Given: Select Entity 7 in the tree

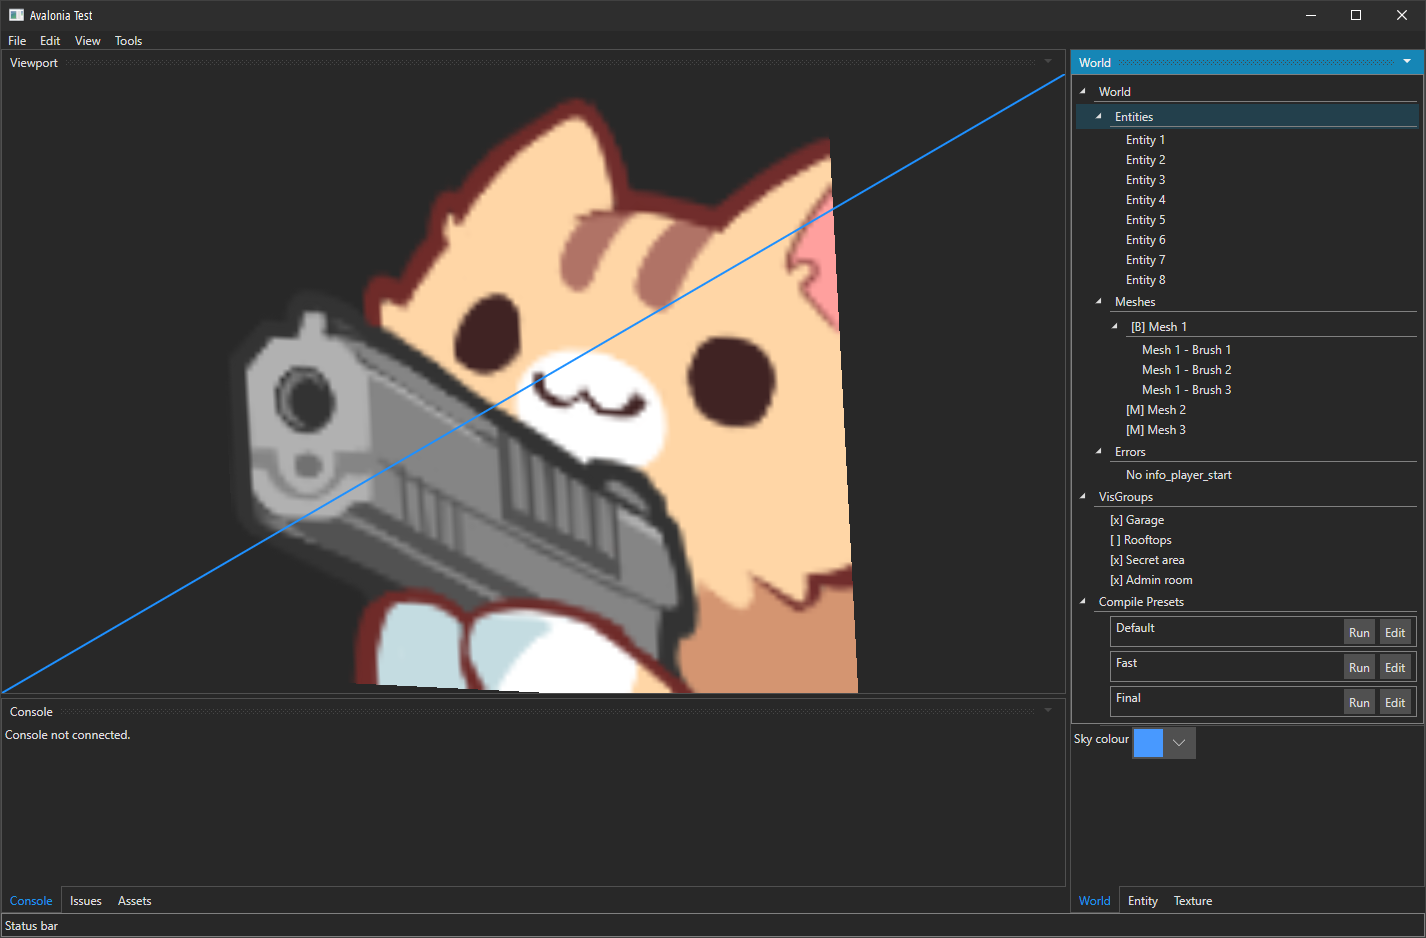Looking at the screenshot, I should (1145, 260).
